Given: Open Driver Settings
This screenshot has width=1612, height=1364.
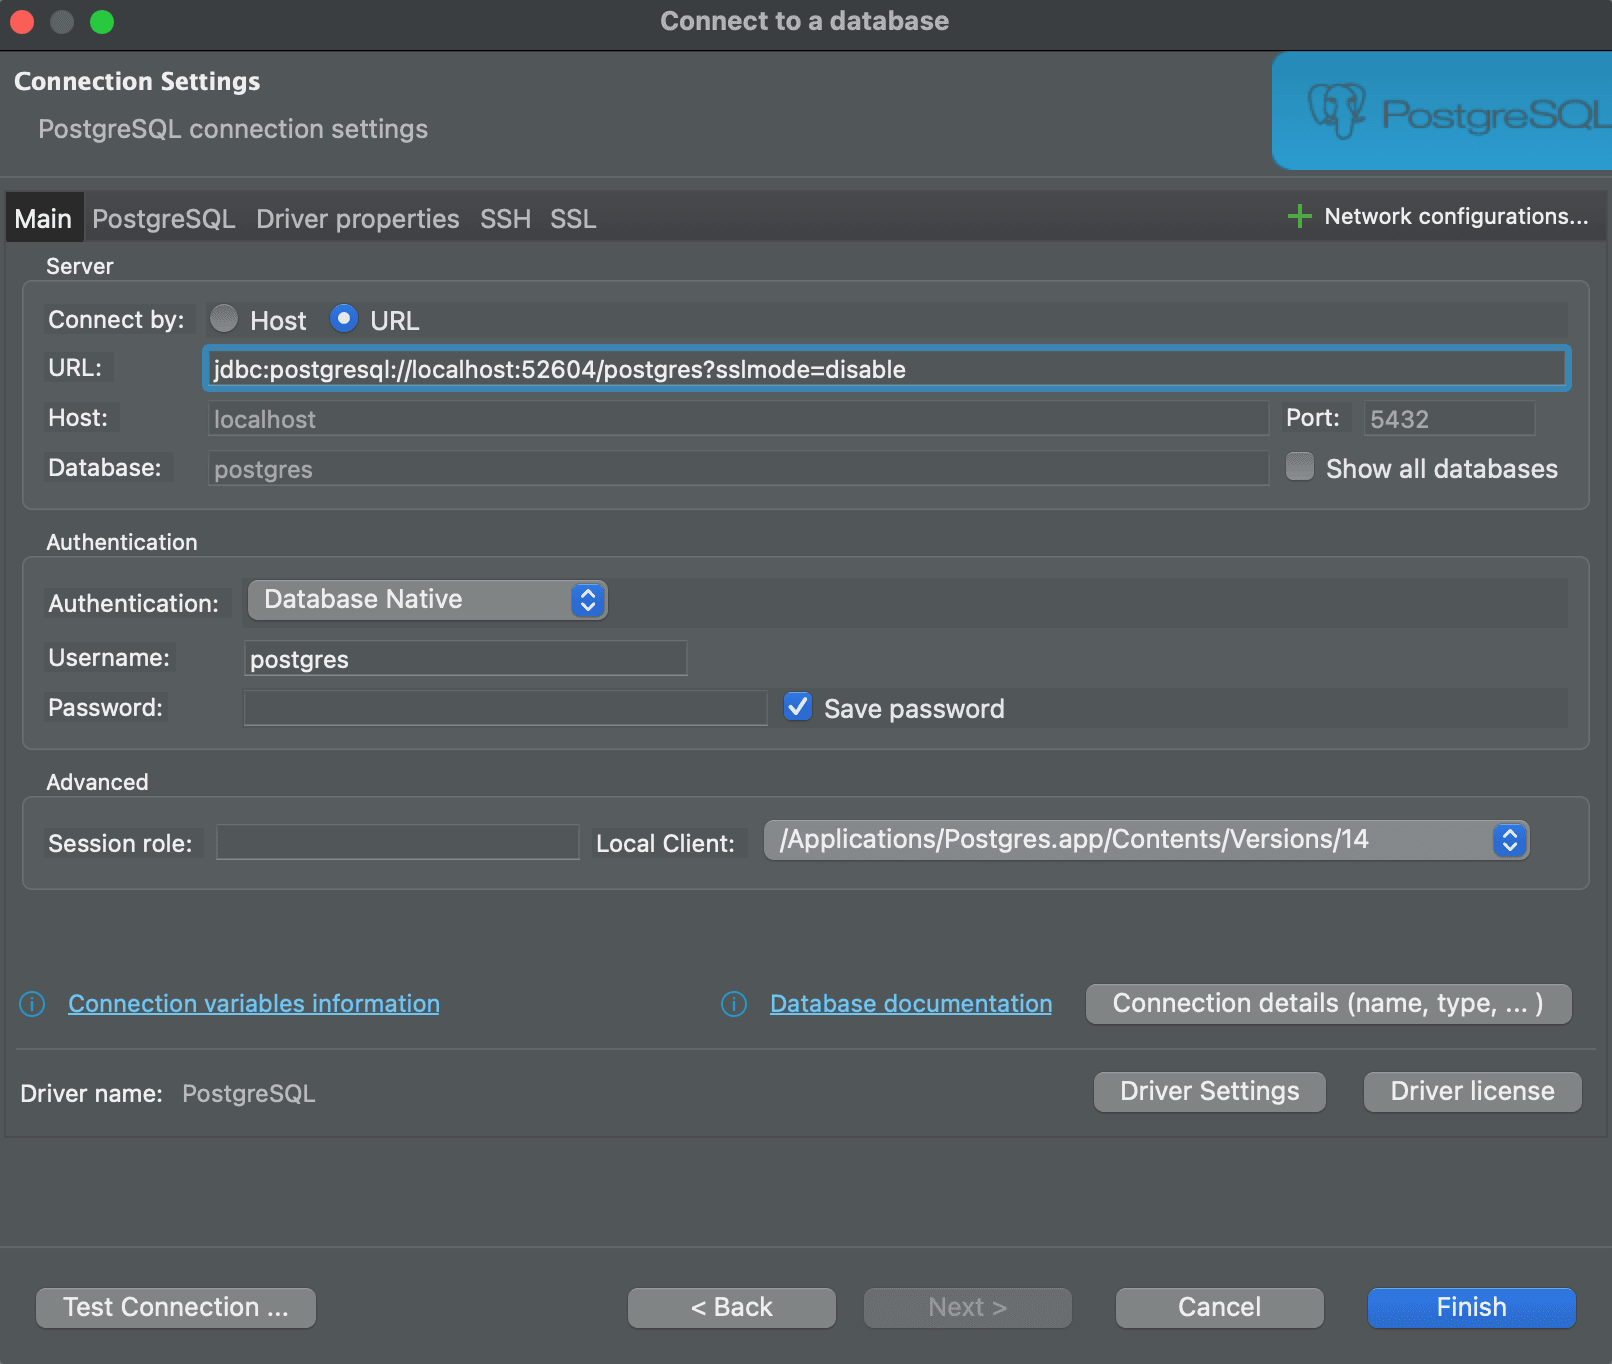Looking at the screenshot, I should tap(1209, 1091).
